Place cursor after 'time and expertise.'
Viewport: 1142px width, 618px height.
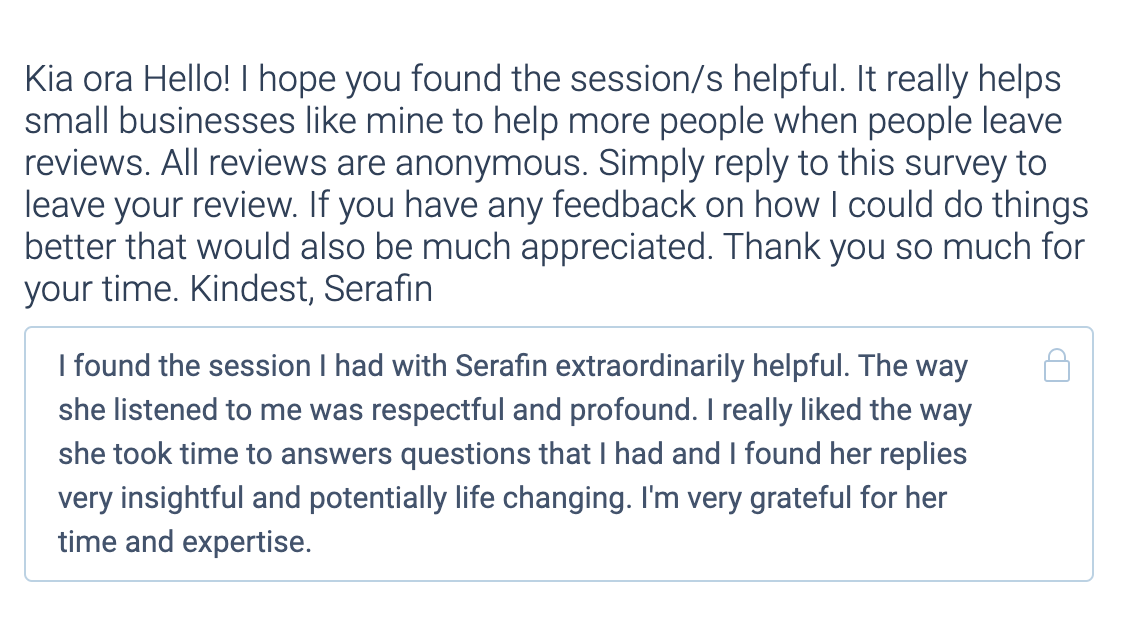pyautogui.click(x=312, y=542)
